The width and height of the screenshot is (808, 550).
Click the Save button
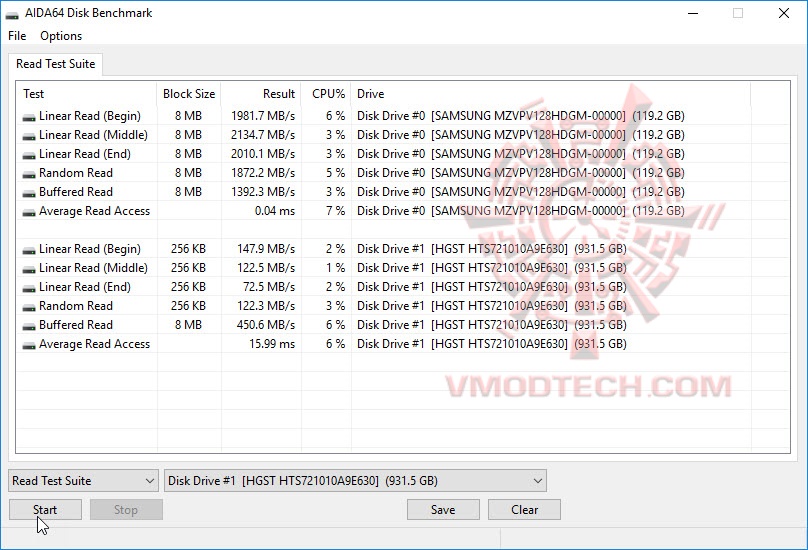(443, 510)
